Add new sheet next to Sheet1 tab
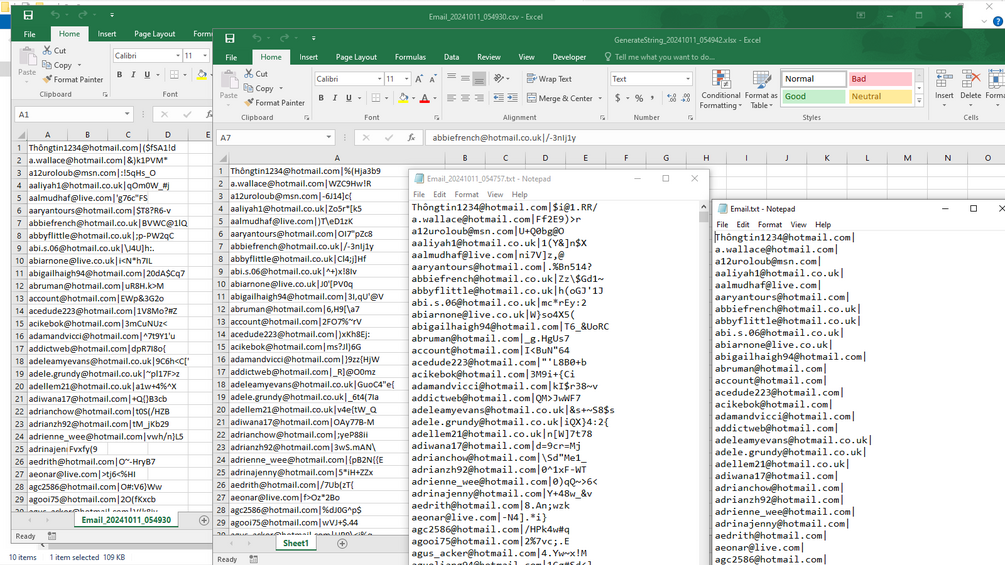Screen dimensions: 1005x565 pyautogui.click(x=342, y=543)
